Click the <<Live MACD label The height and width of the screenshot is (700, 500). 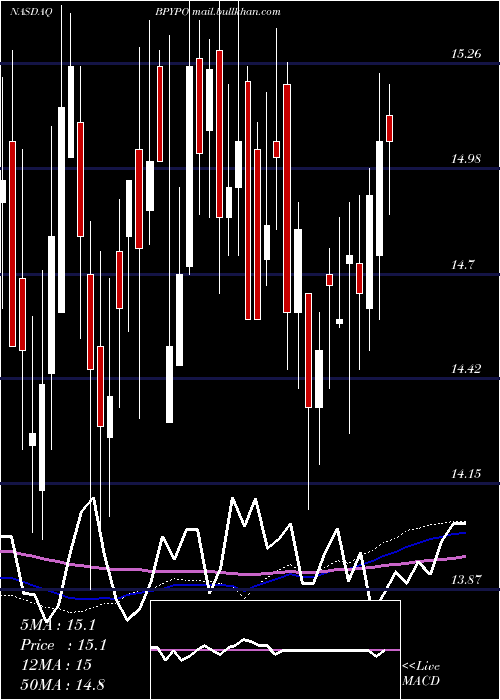(x=421, y=674)
